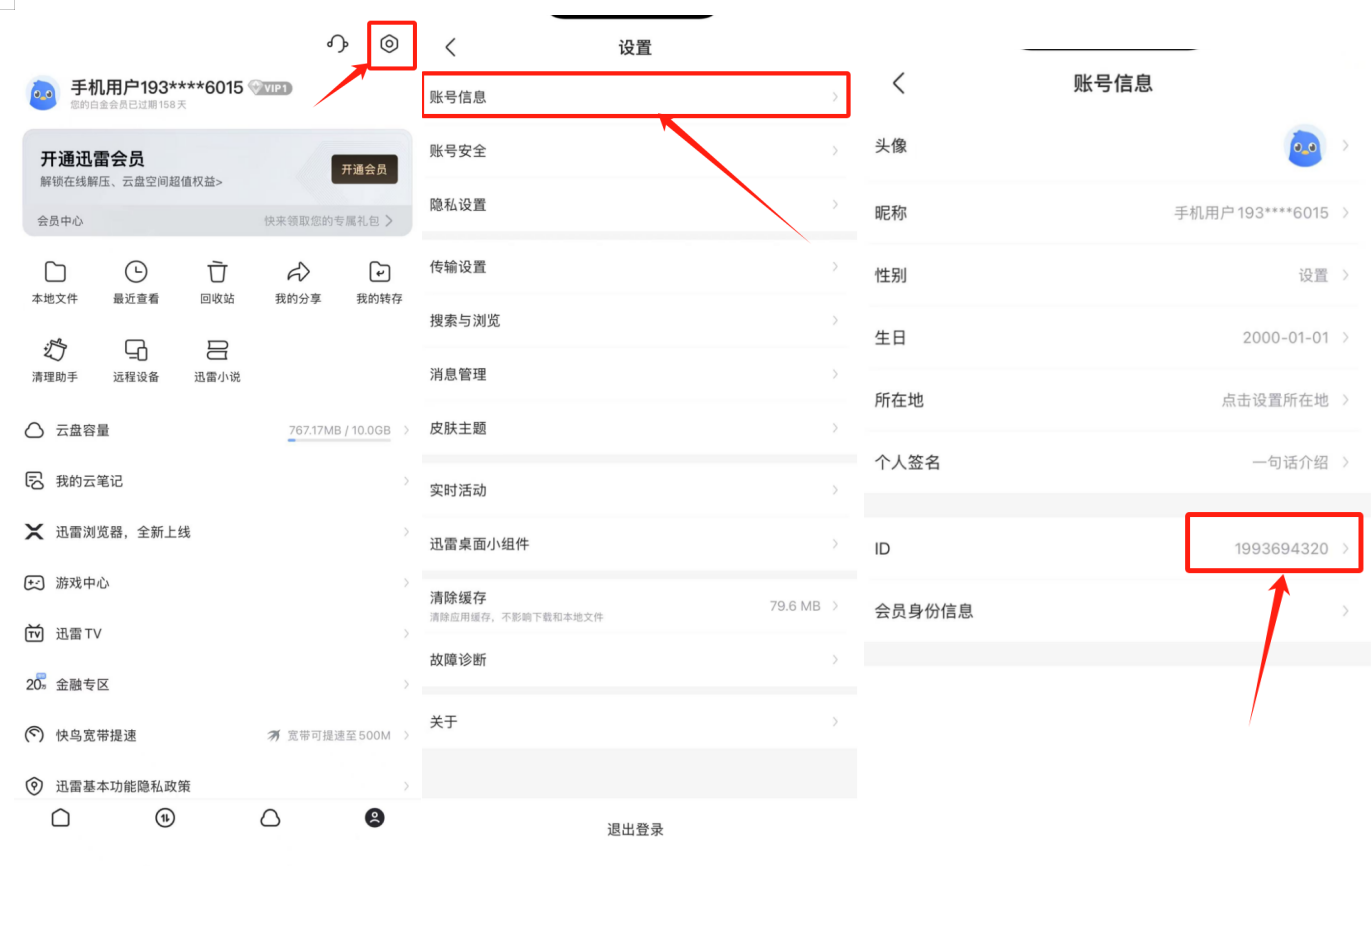This screenshot has width=1371, height=951.
Task: Open 账号信息 in settings list
Action: [x=634, y=97]
